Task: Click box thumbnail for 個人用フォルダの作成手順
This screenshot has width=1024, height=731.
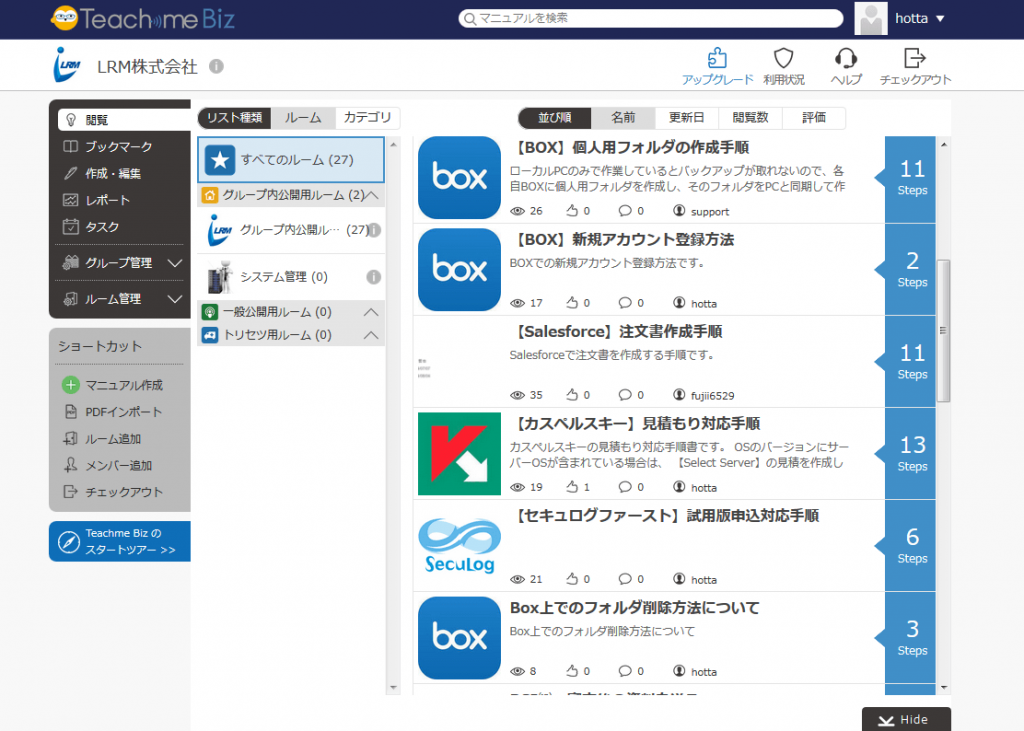Action: tap(459, 178)
